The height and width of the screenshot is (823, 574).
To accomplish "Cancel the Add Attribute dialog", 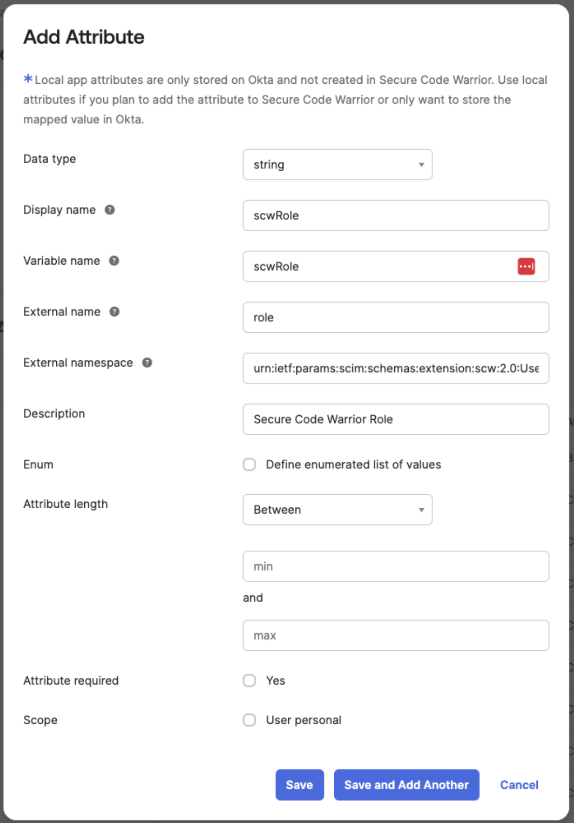I will 519,785.
